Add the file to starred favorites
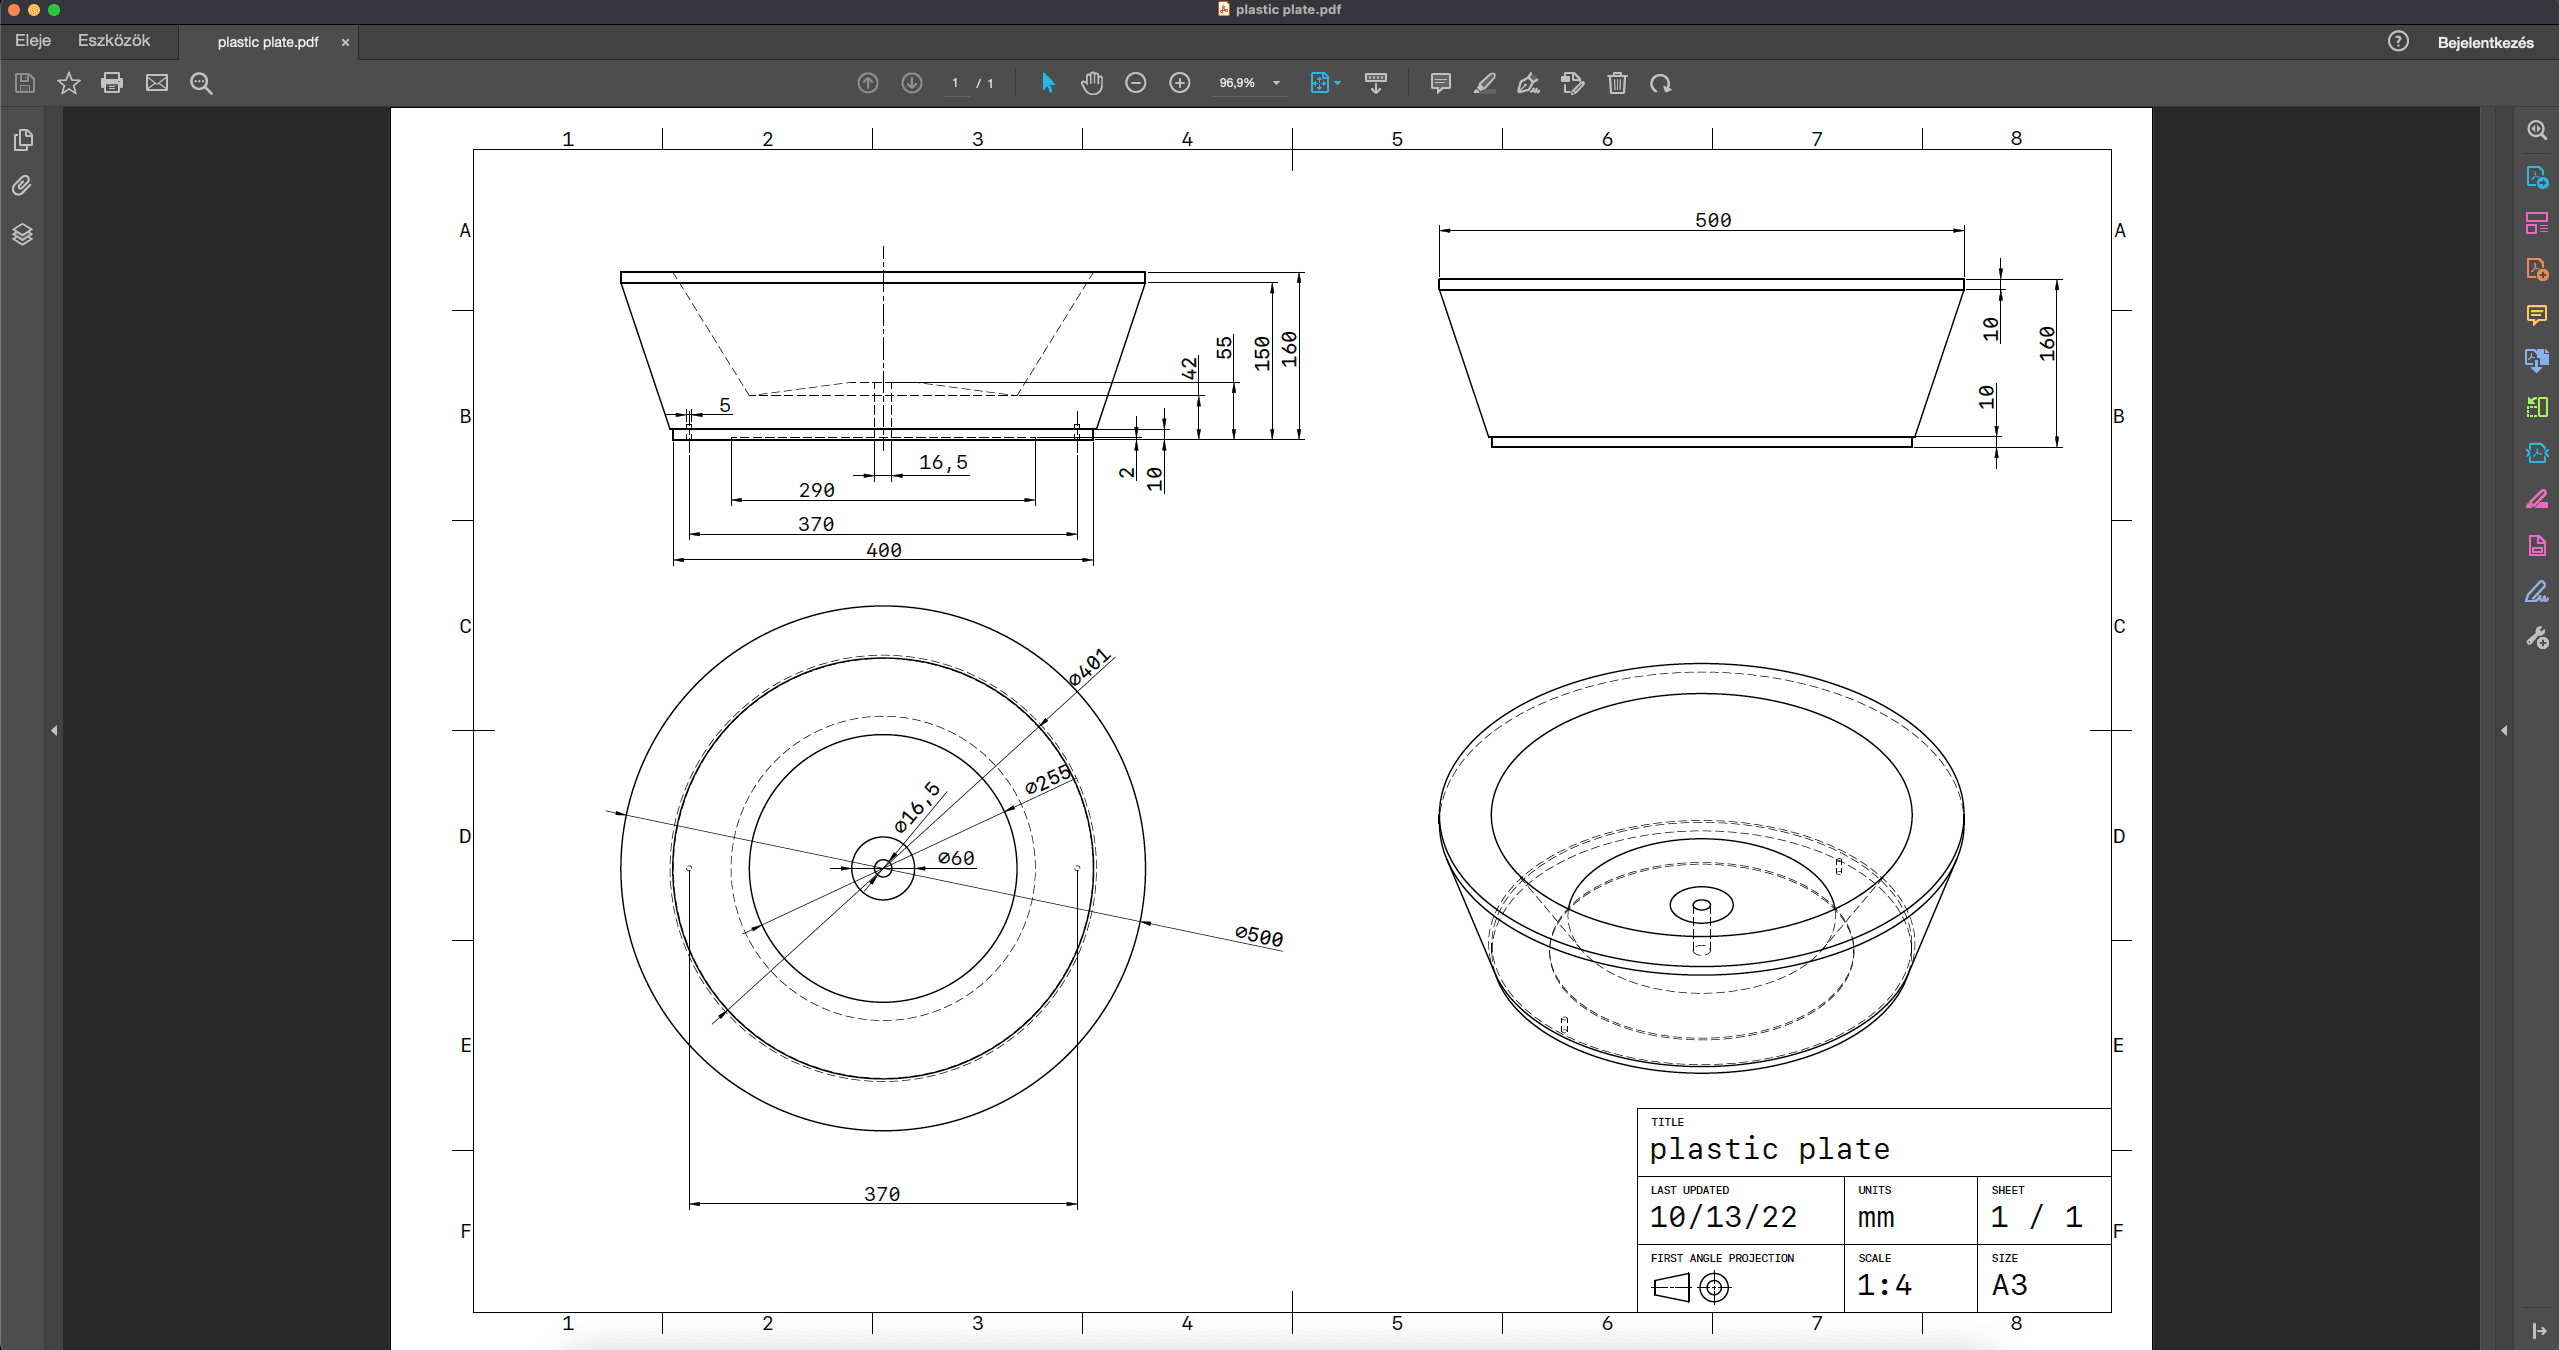Viewport: 2559px width, 1350px height. pyautogui.click(x=68, y=83)
